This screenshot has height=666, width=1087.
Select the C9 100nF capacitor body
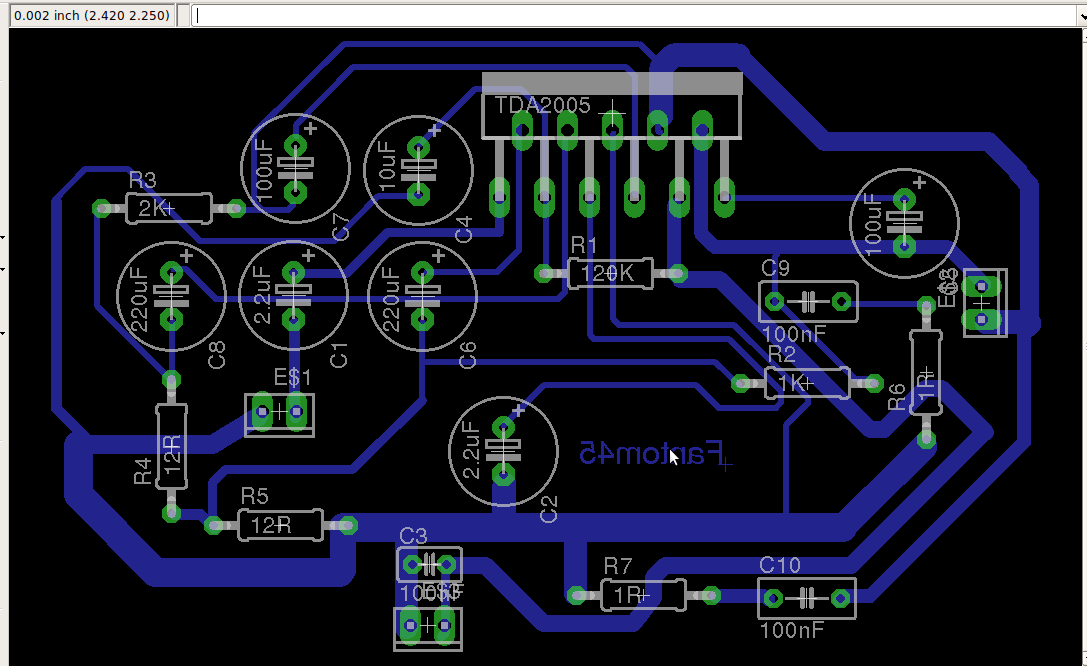(808, 301)
